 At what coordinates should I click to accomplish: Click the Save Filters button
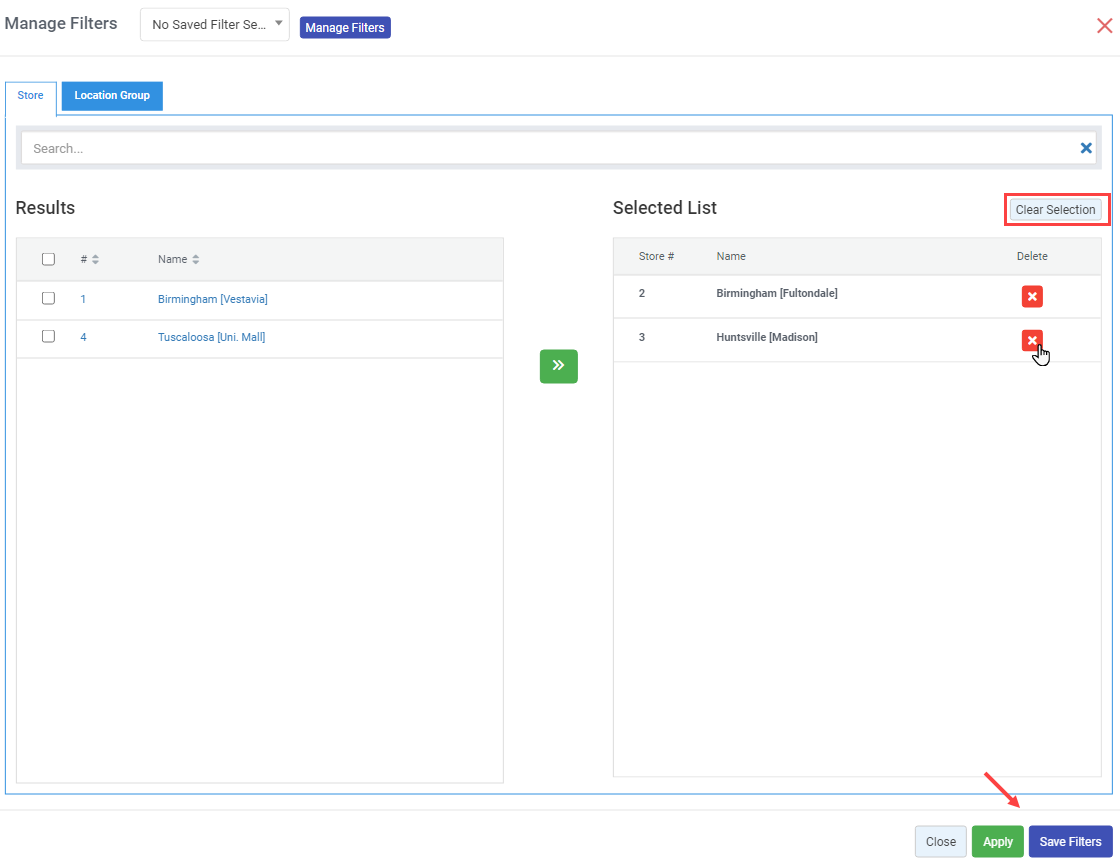[x=1070, y=841]
